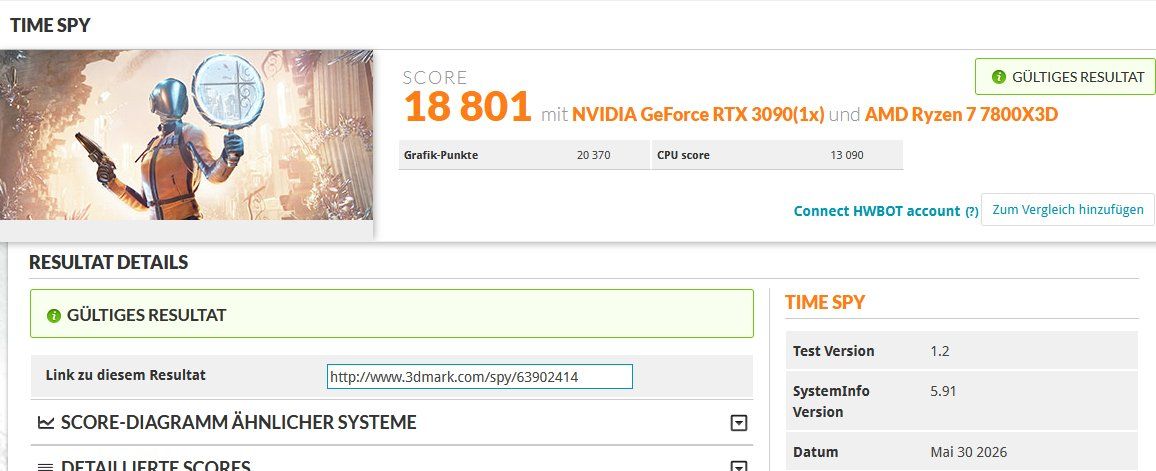Click orange TIME SPY sidebar heading
The width and height of the screenshot is (1156, 471).
[825, 301]
